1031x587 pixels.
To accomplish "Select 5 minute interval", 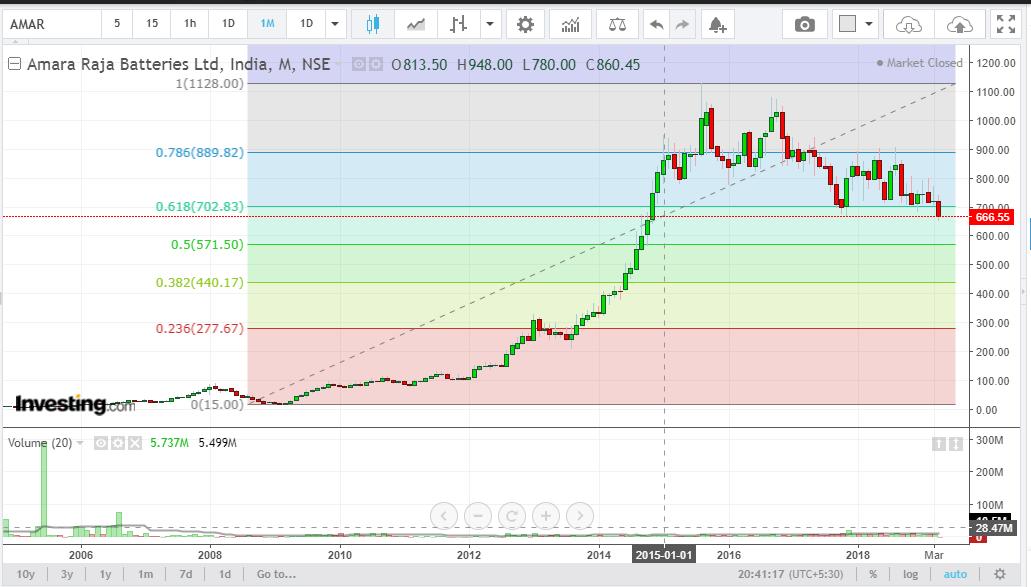I will pyautogui.click(x=117, y=24).
